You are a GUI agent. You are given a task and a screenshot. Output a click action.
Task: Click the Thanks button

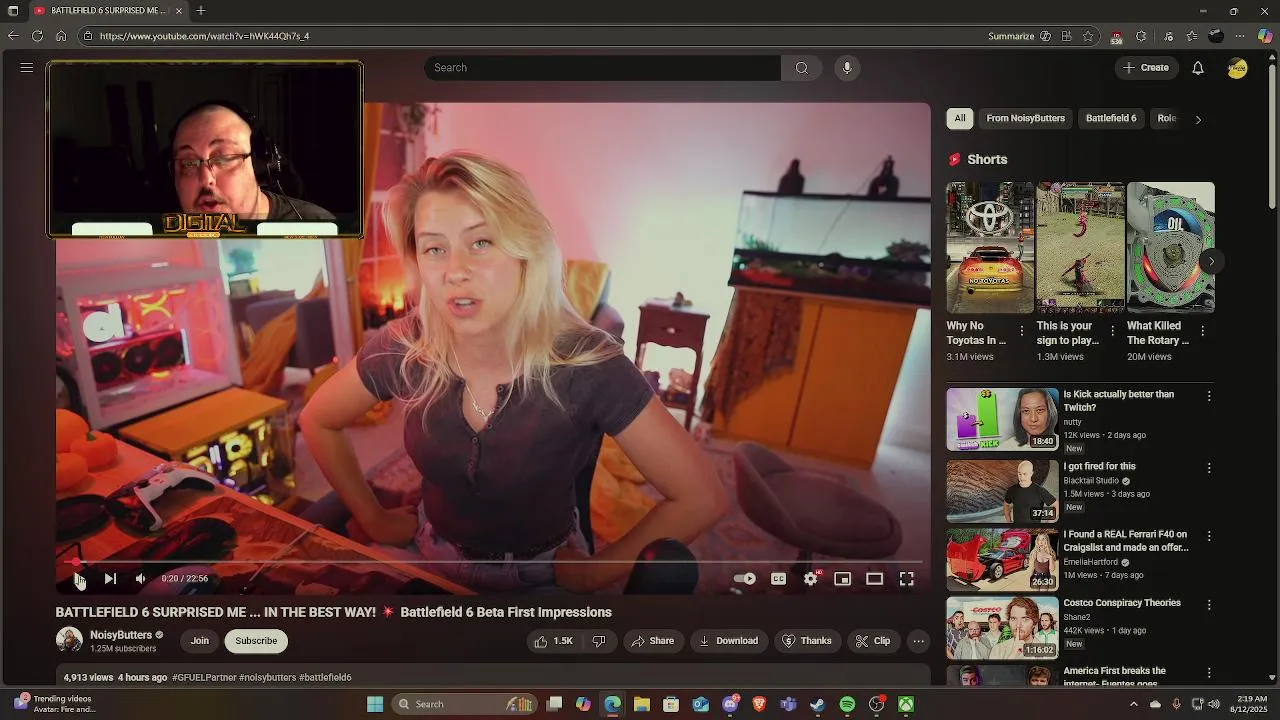[807, 641]
